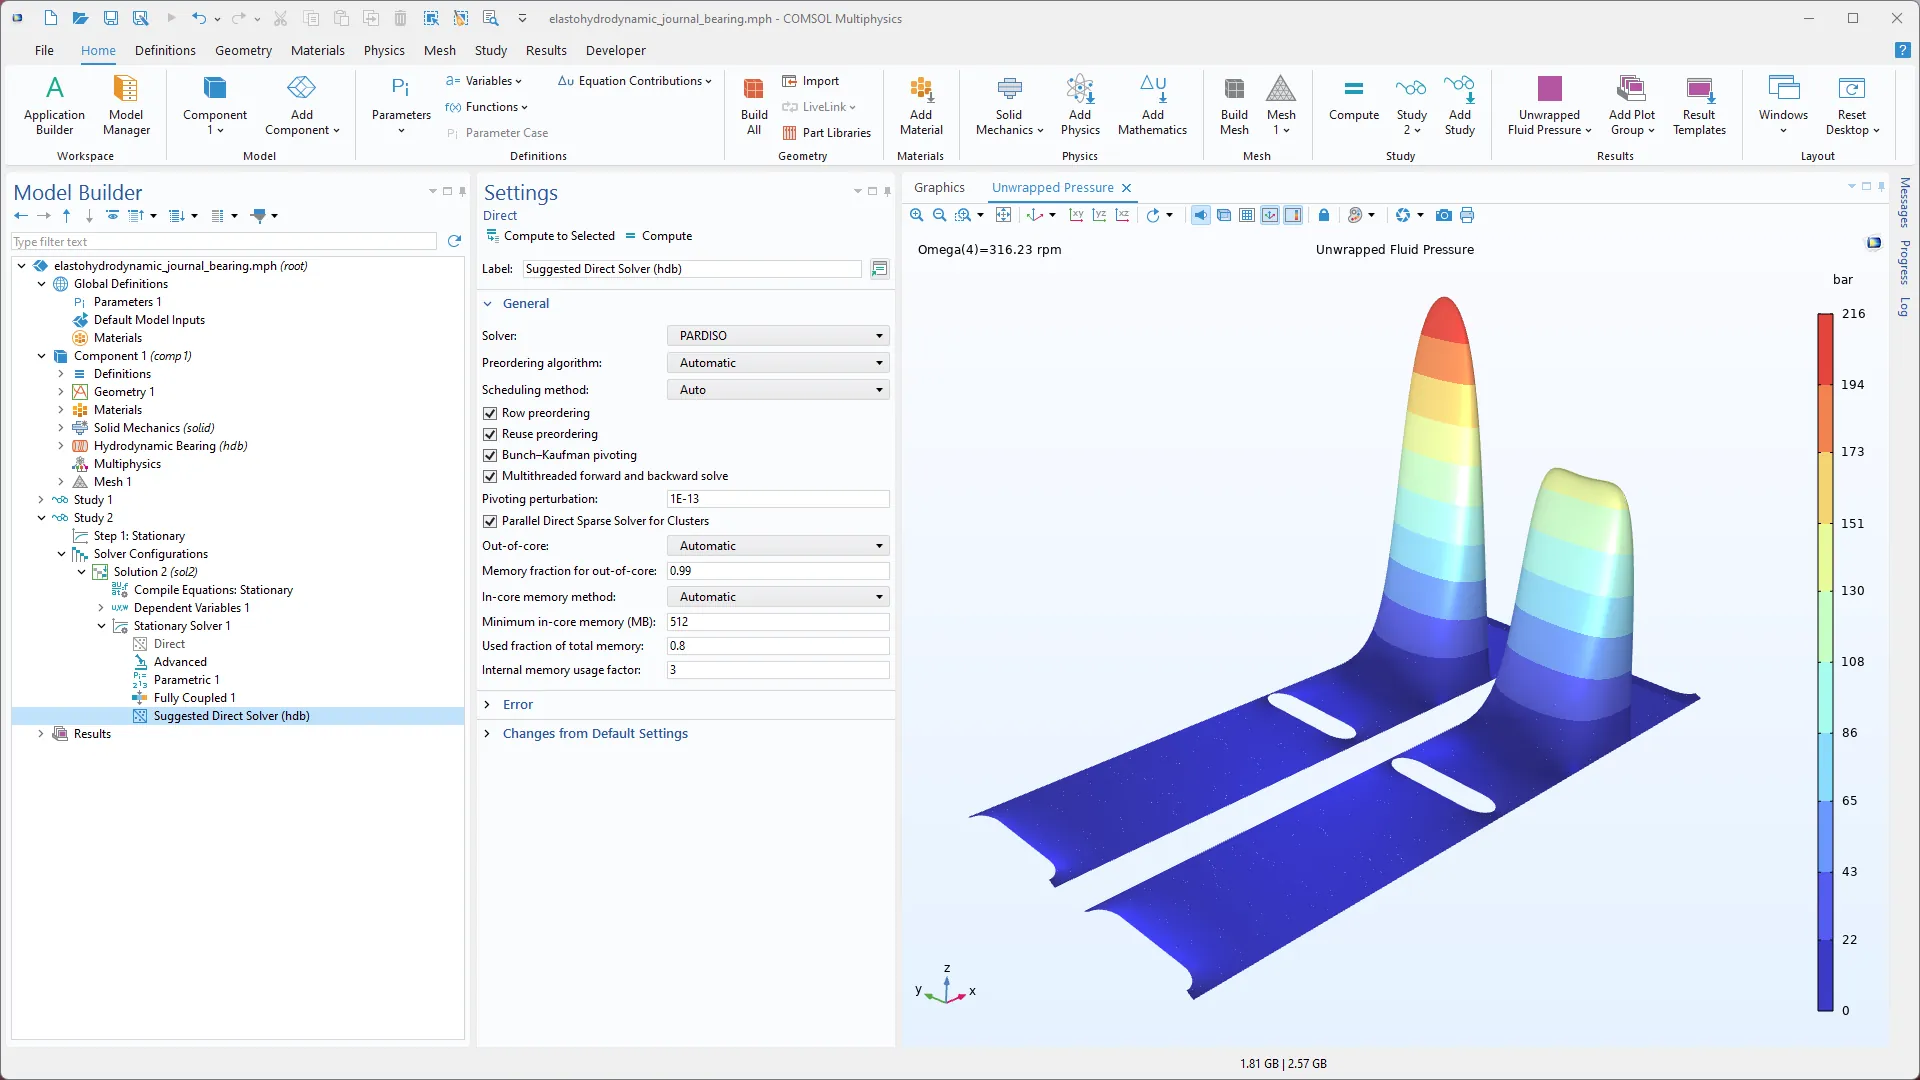Image resolution: width=1920 pixels, height=1080 pixels.
Task: Uncheck Row preordering checkbox
Action: pos(490,413)
